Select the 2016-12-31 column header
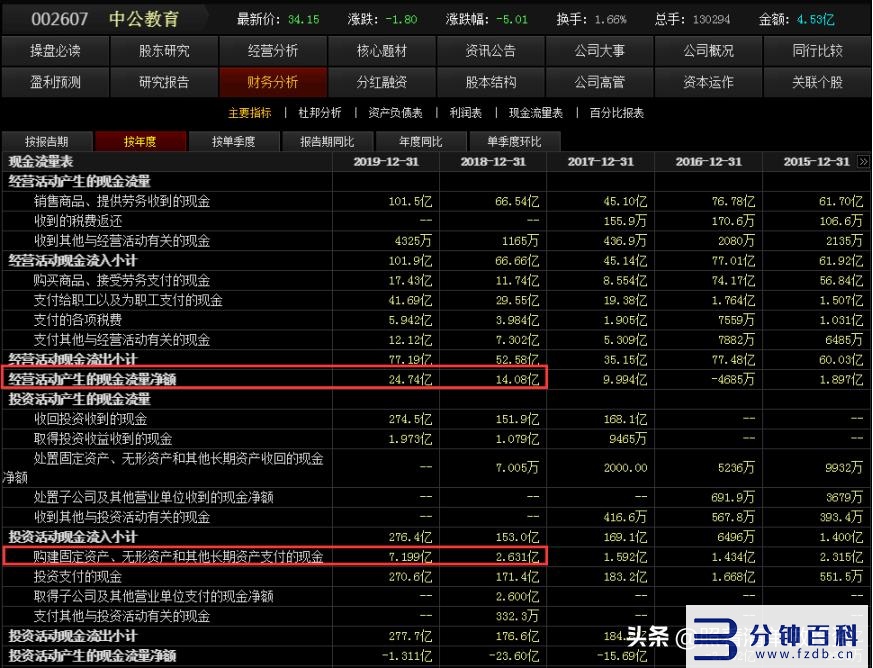873x668 pixels. [x=709, y=162]
